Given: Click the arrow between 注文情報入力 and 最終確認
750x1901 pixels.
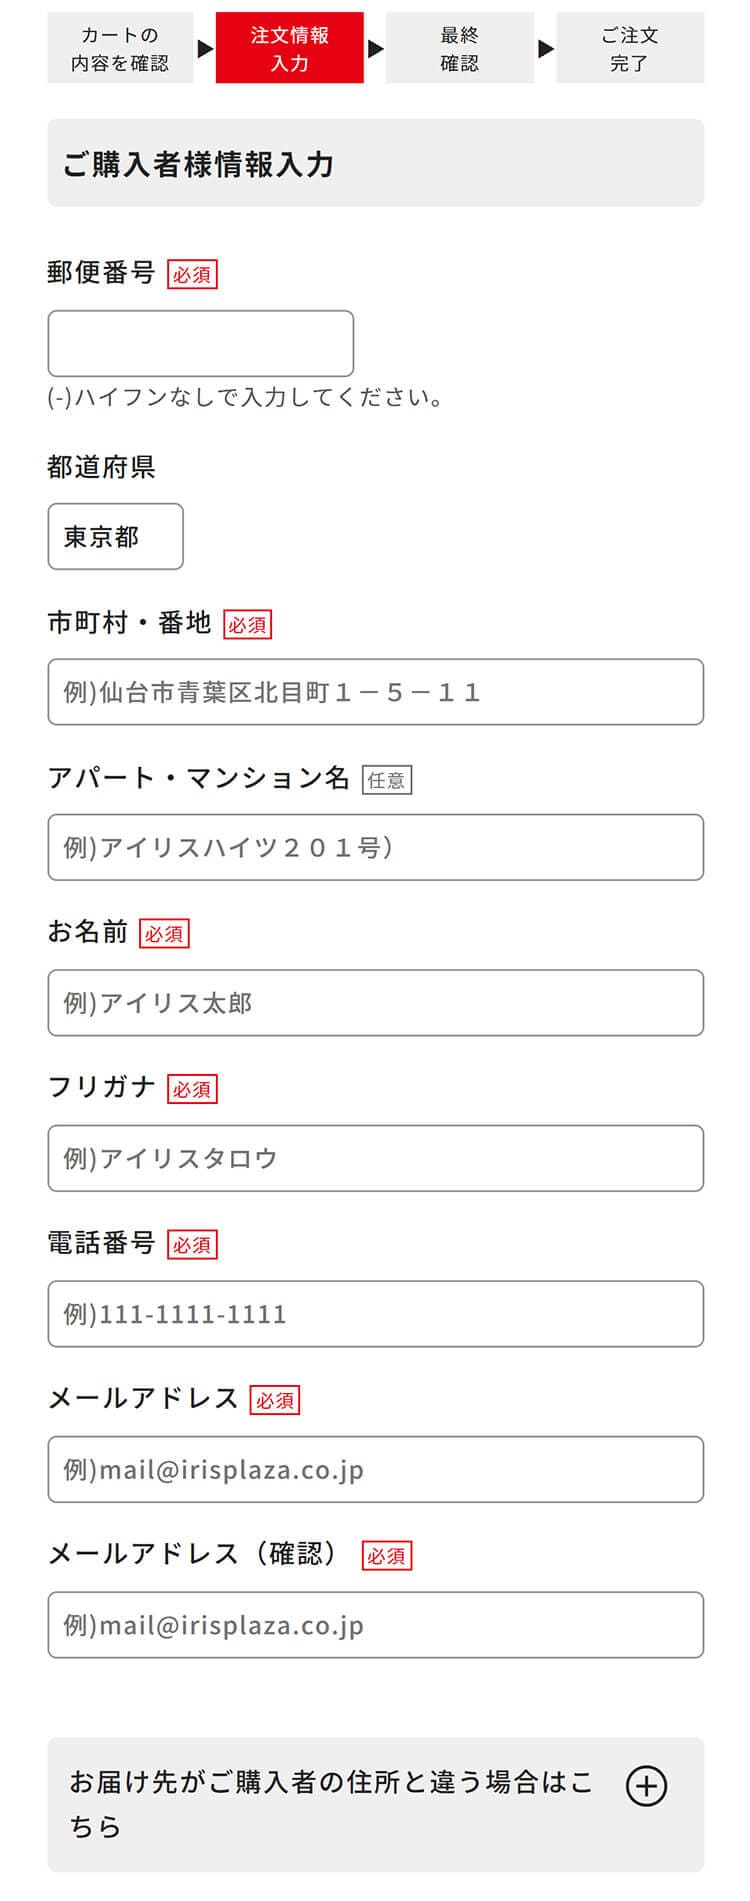Looking at the screenshot, I should (x=376, y=48).
